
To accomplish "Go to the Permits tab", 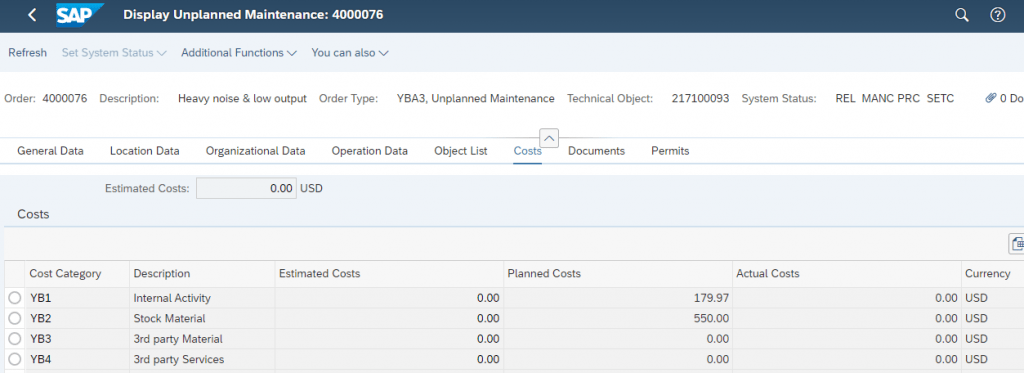I will 670,151.
